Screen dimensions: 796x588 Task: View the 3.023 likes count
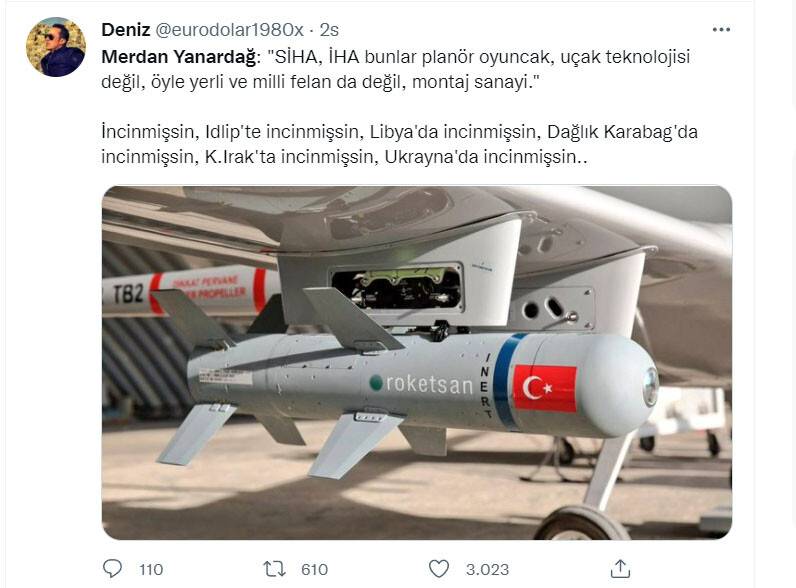click(487, 569)
